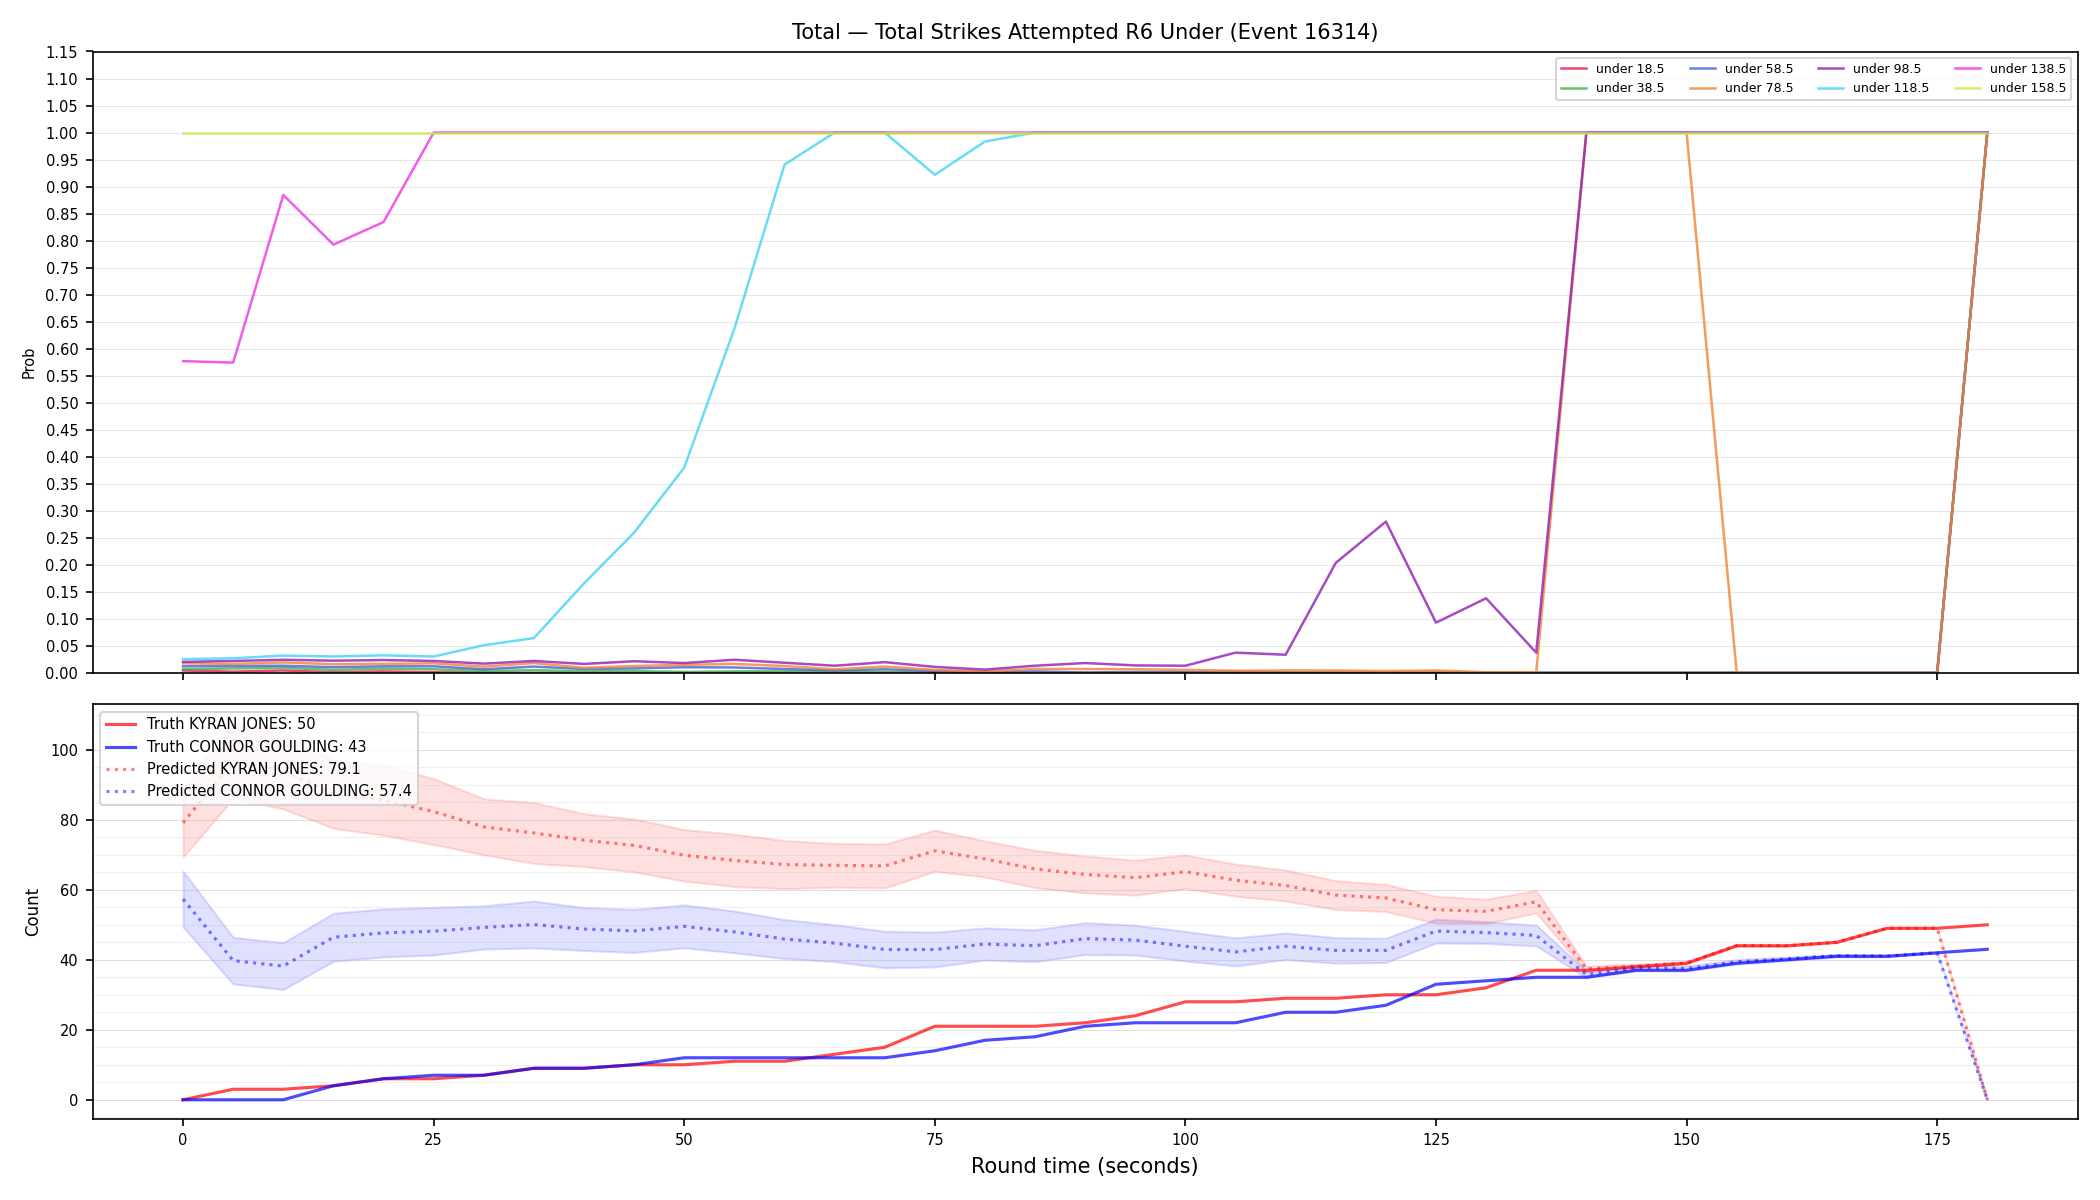The image size is (2100, 1200).
Task: Click the 'Prob' y-axis label
Action: [x=29, y=363]
